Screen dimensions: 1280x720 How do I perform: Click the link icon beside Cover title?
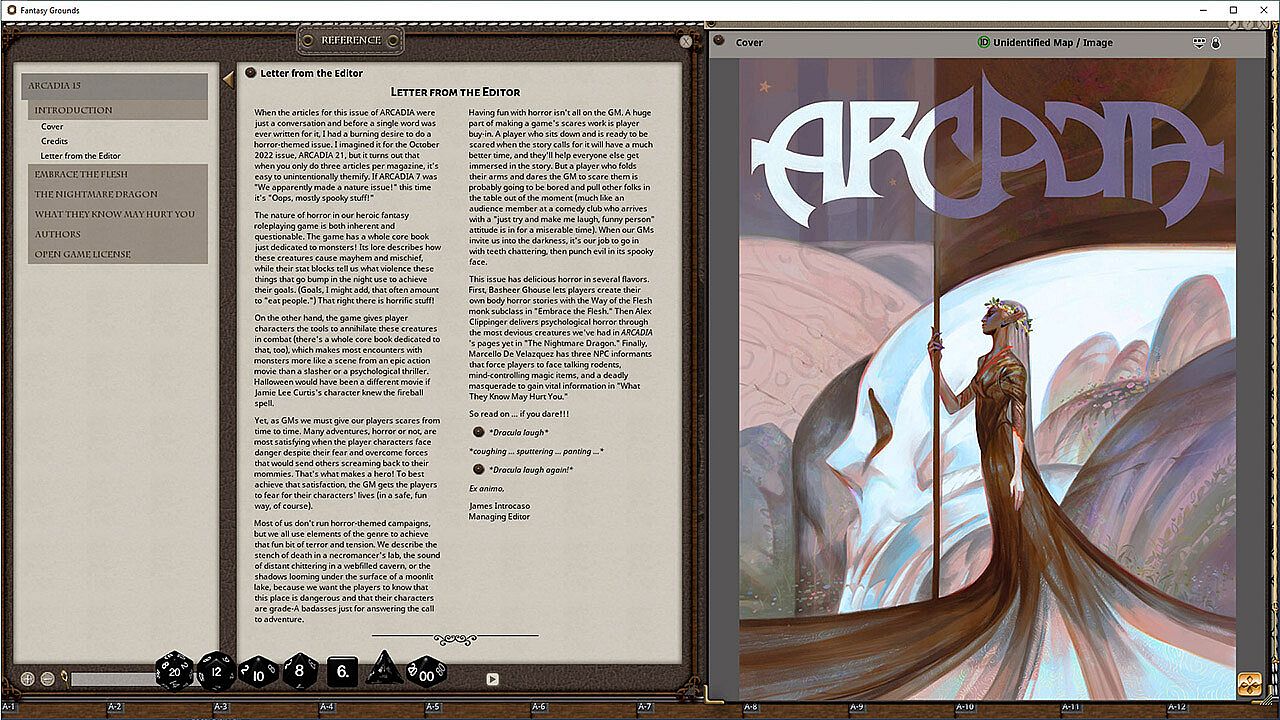click(719, 42)
